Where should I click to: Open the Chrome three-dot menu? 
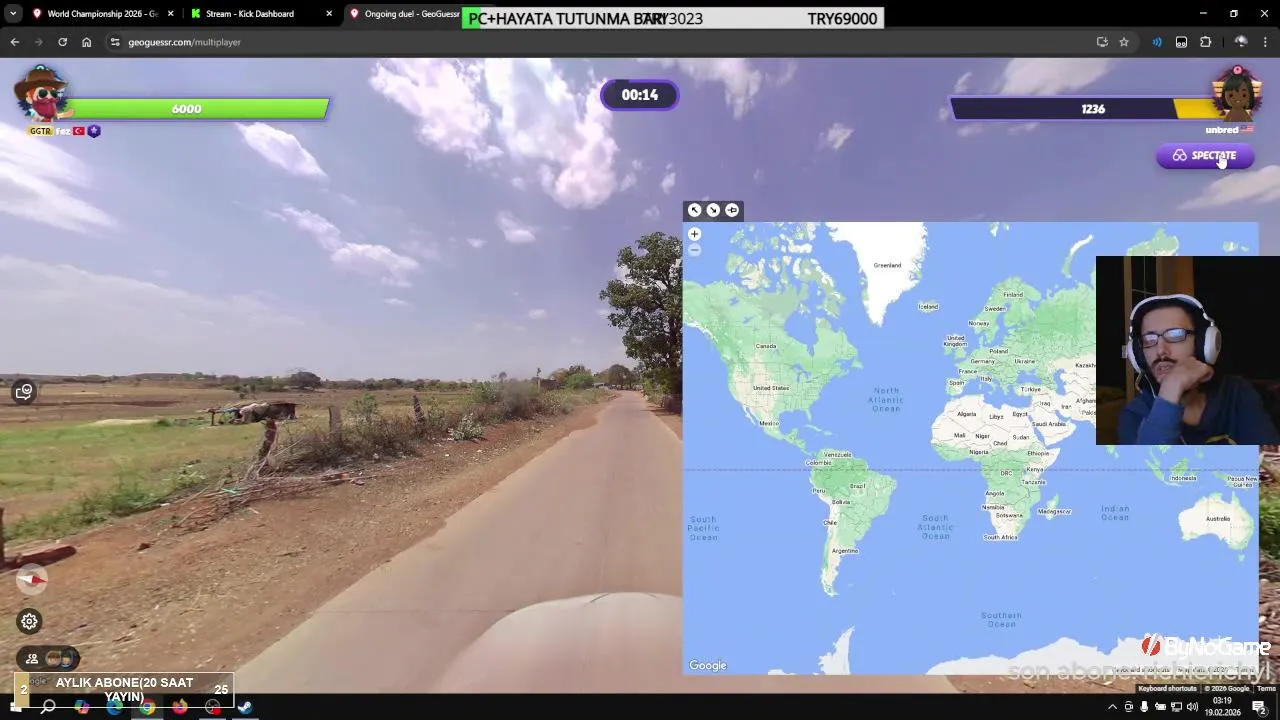[x=1266, y=42]
